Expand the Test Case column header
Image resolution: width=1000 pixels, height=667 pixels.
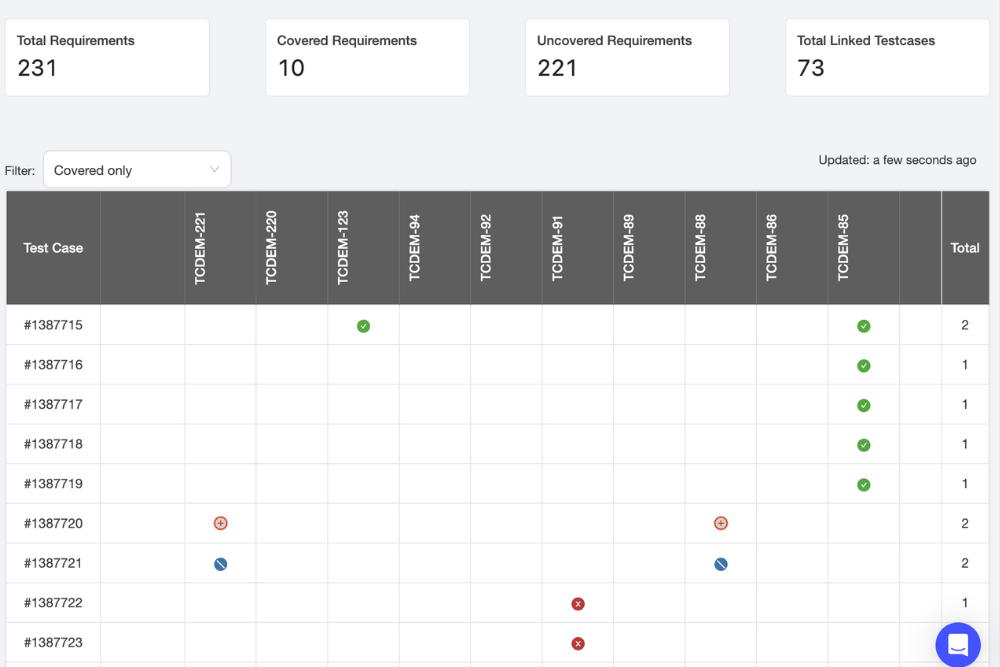[x=53, y=247]
